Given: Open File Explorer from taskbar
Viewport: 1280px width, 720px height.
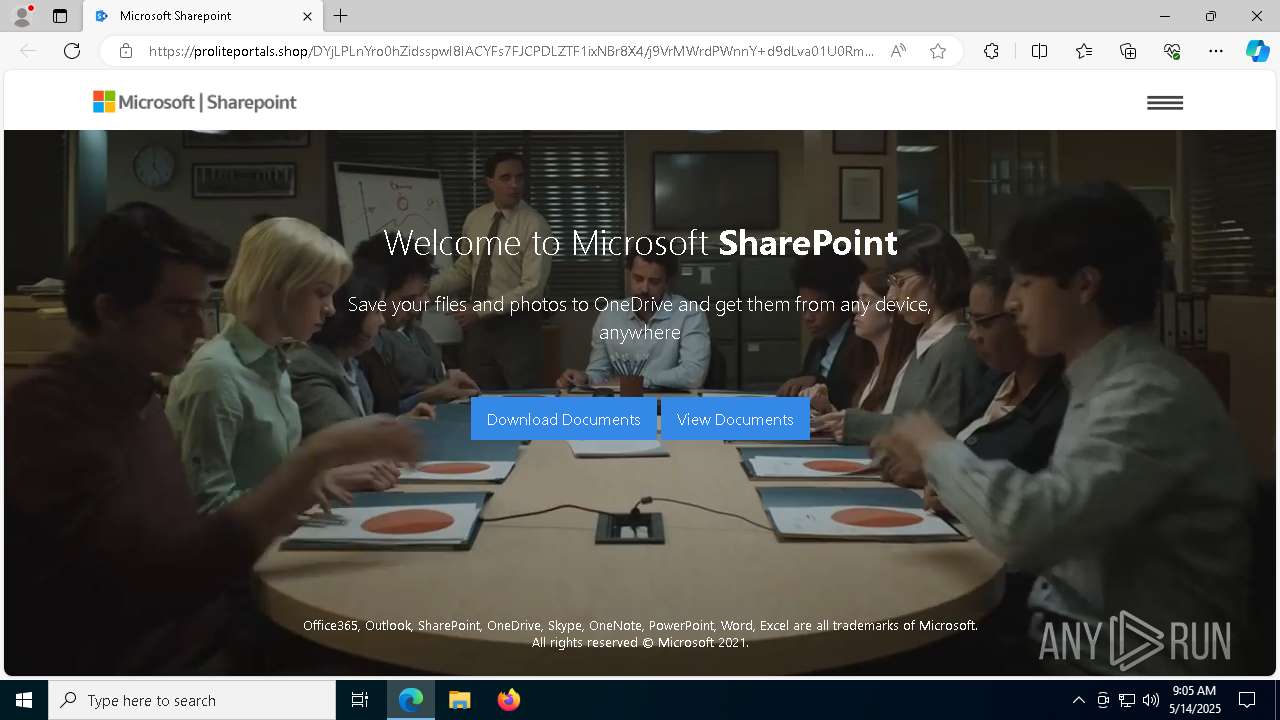Looking at the screenshot, I should (459, 700).
